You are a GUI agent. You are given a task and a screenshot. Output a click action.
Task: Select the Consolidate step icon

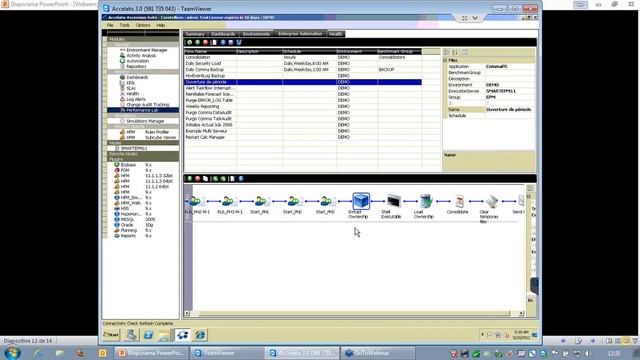click(x=459, y=201)
